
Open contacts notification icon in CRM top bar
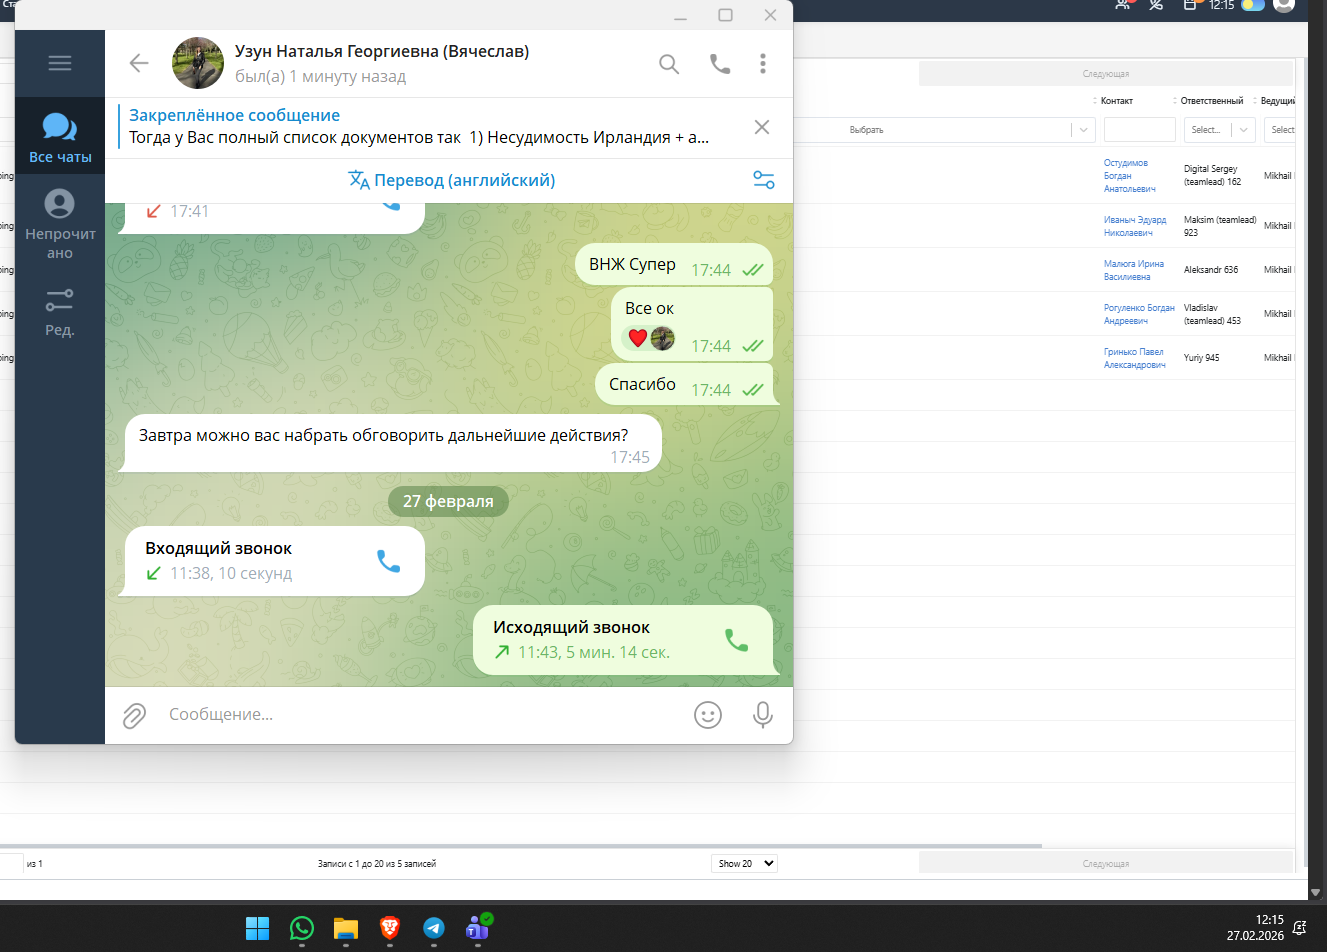click(x=1124, y=5)
